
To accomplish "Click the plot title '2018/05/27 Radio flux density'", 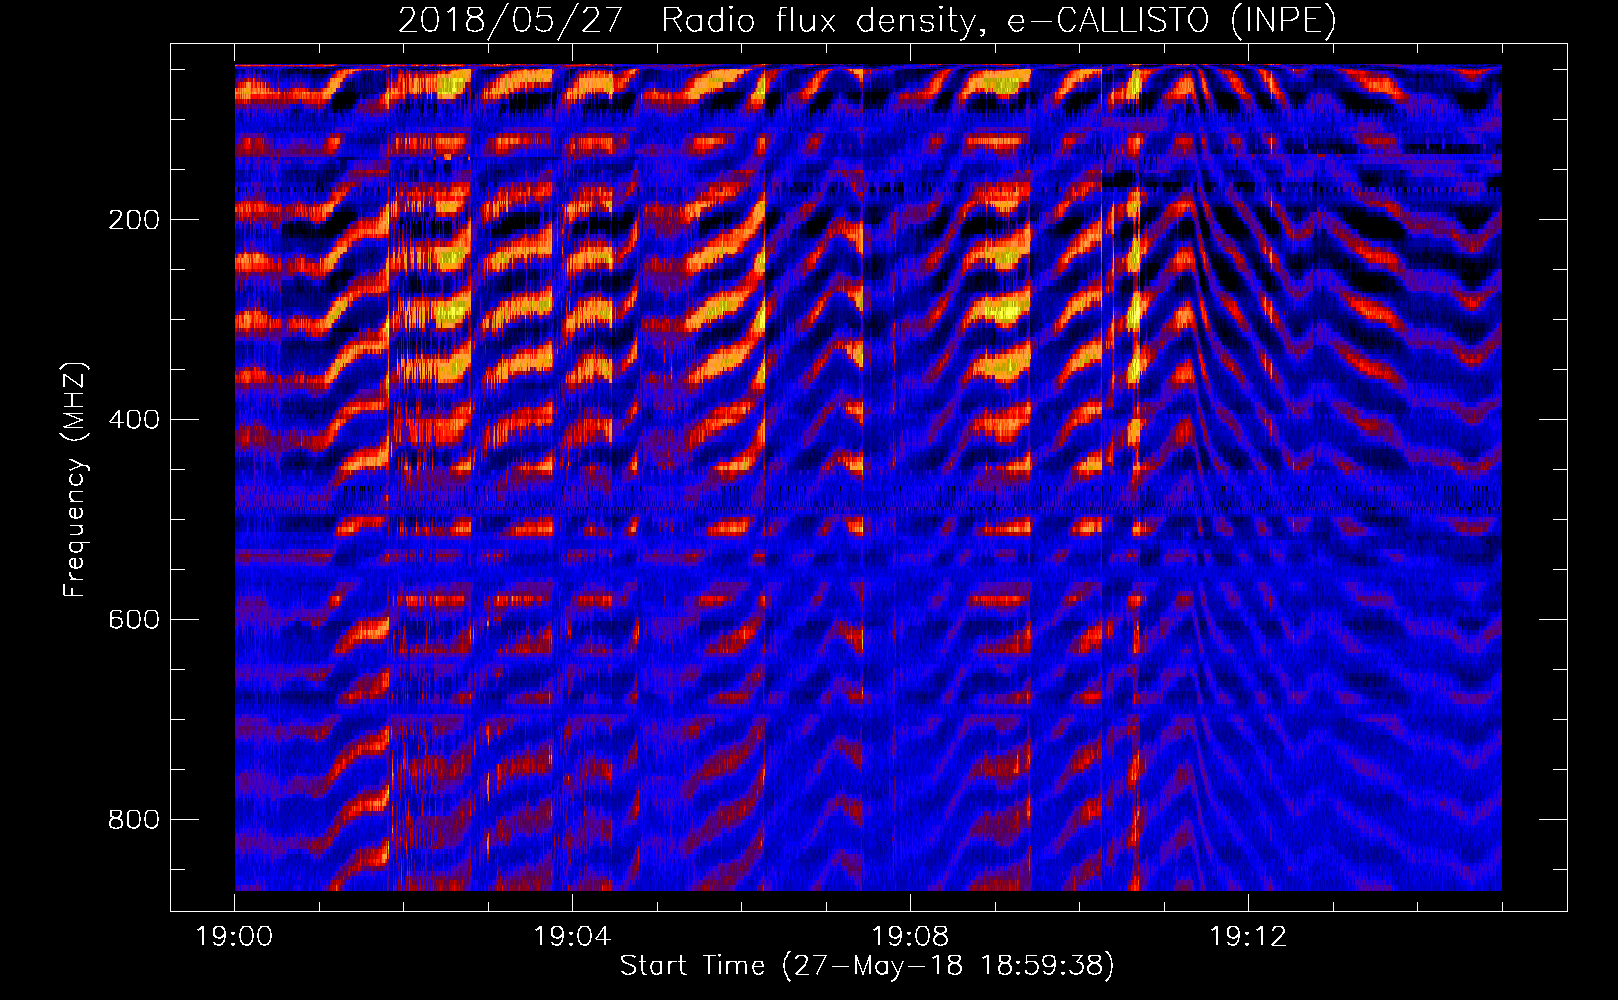I will click(x=867, y=21).
